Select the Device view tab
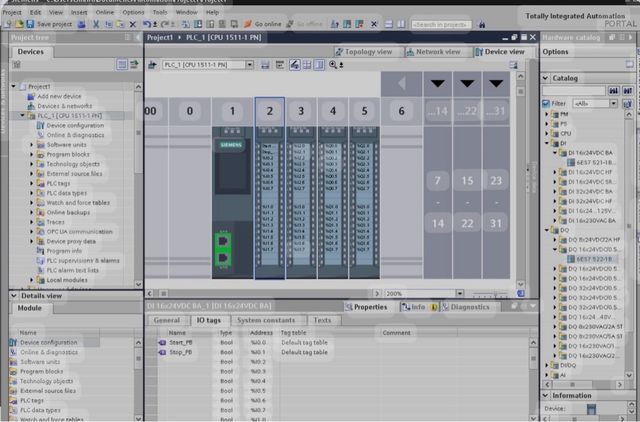The height and width of the screenshot is (422, 640). pos(500,52)
